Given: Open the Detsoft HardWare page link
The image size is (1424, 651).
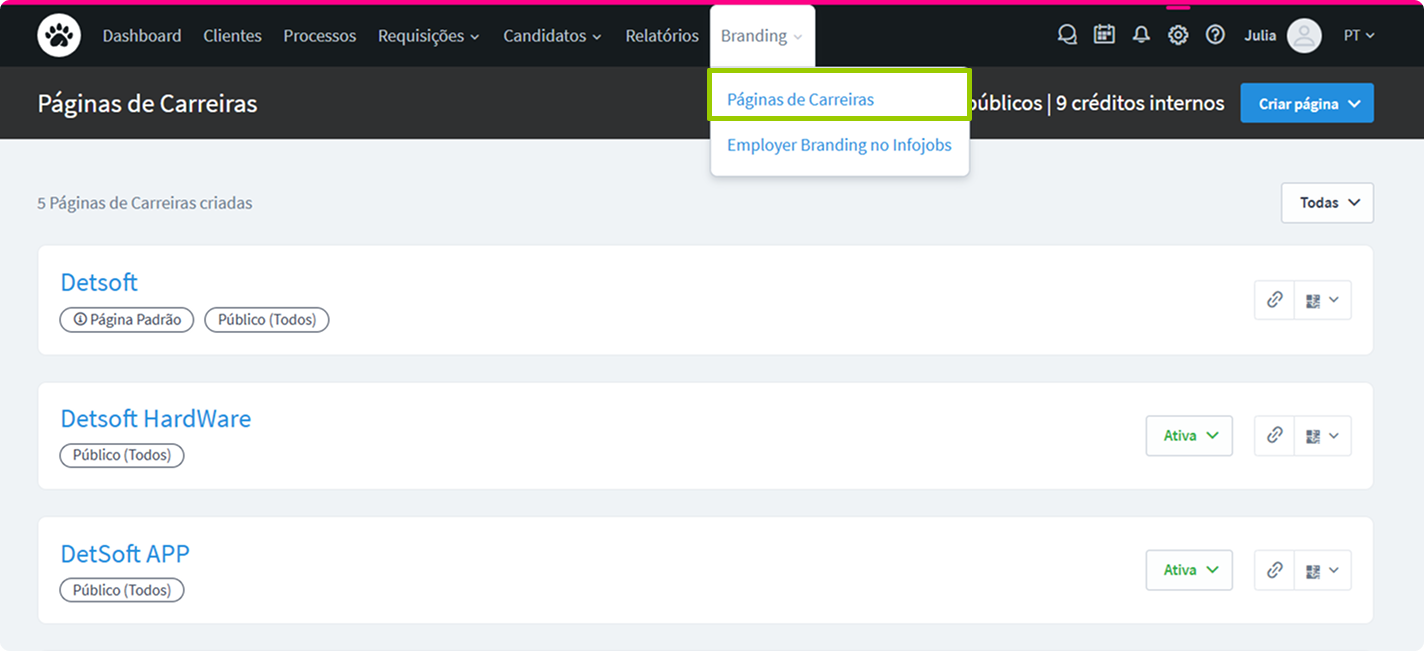Looking at the screenshot, I should (156, 418).
